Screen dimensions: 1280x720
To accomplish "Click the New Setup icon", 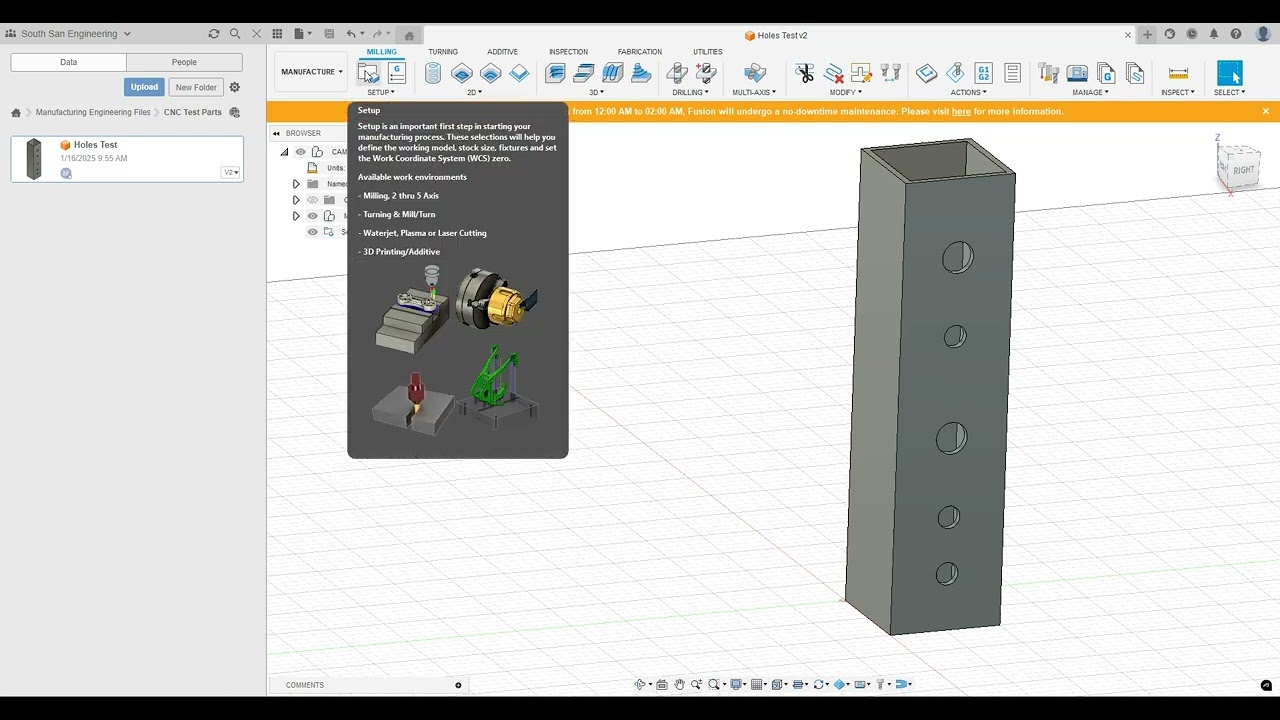I will (368, 73).
